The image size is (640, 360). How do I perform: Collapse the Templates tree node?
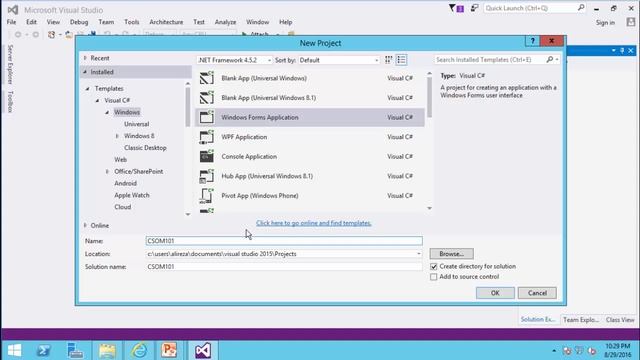coord(87,88)
